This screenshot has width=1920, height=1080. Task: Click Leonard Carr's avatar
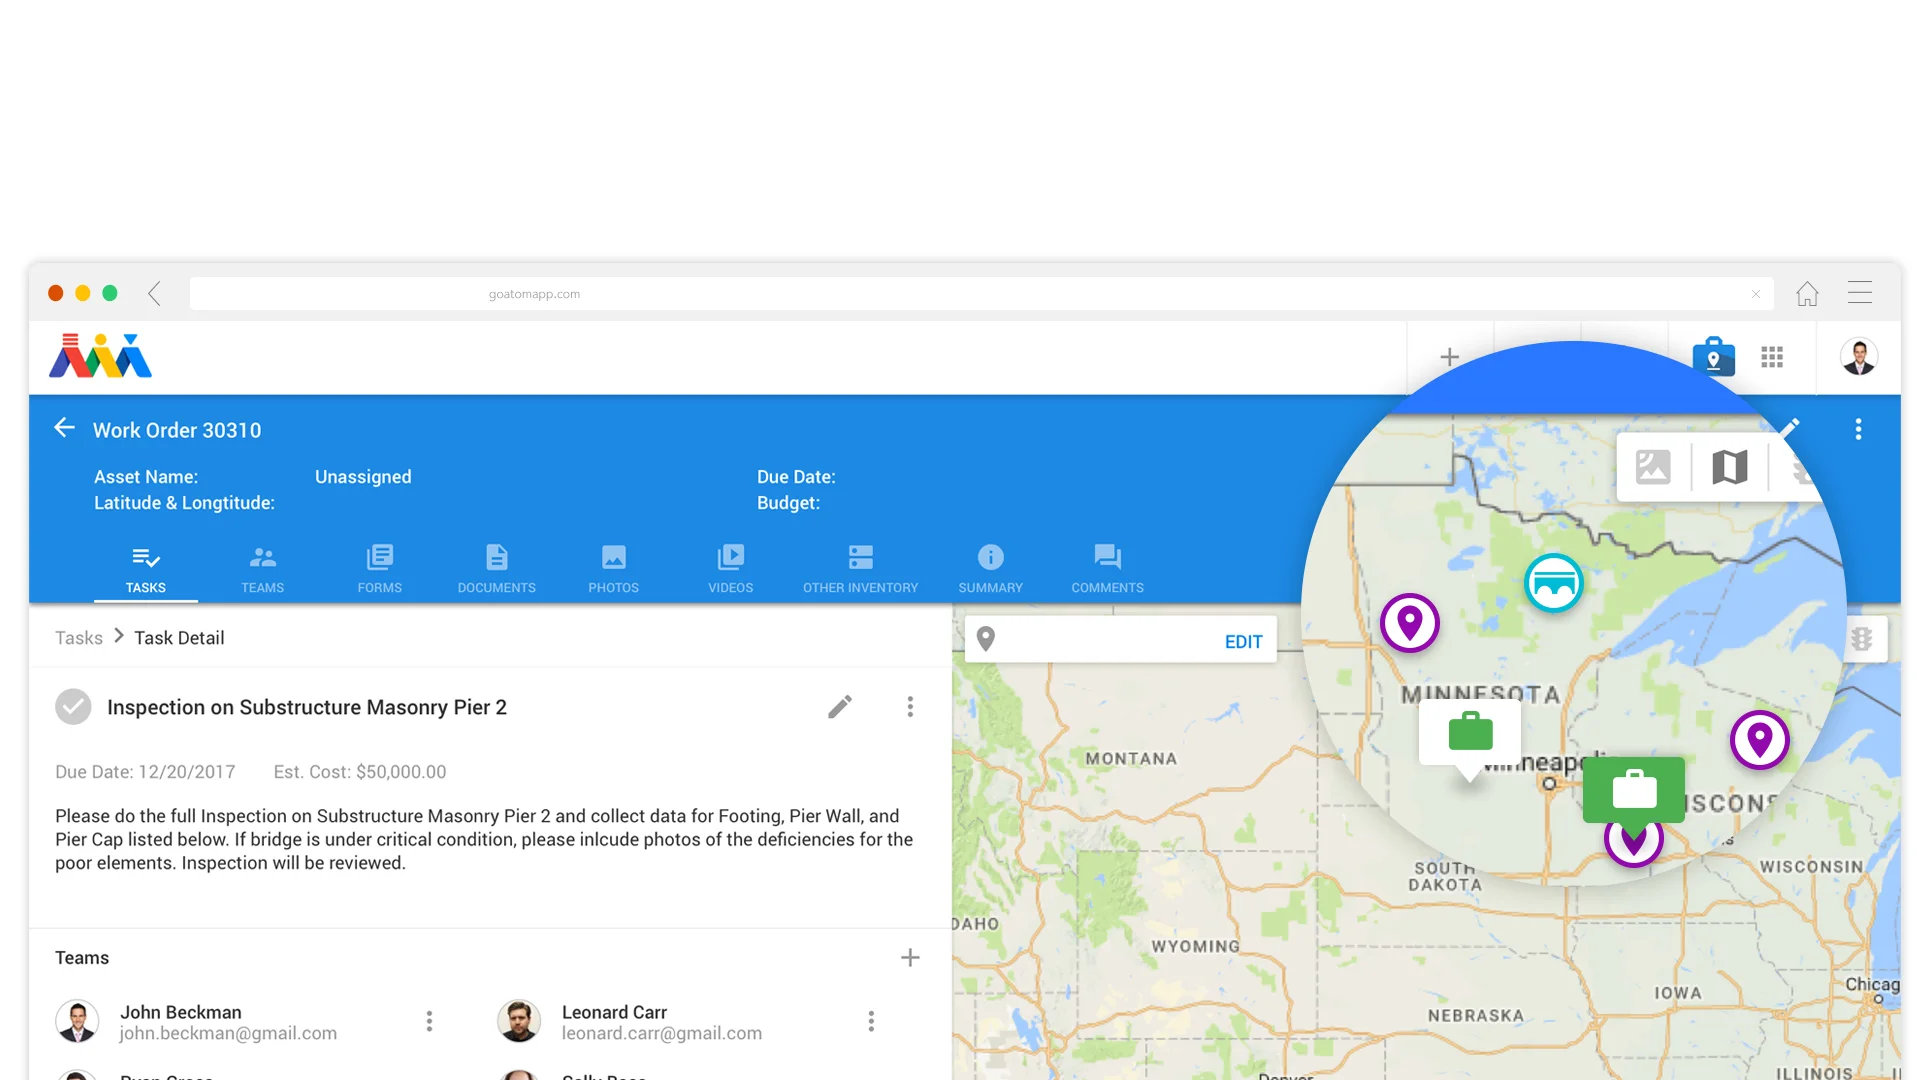pyautogui.click(x=519, y=1021)
